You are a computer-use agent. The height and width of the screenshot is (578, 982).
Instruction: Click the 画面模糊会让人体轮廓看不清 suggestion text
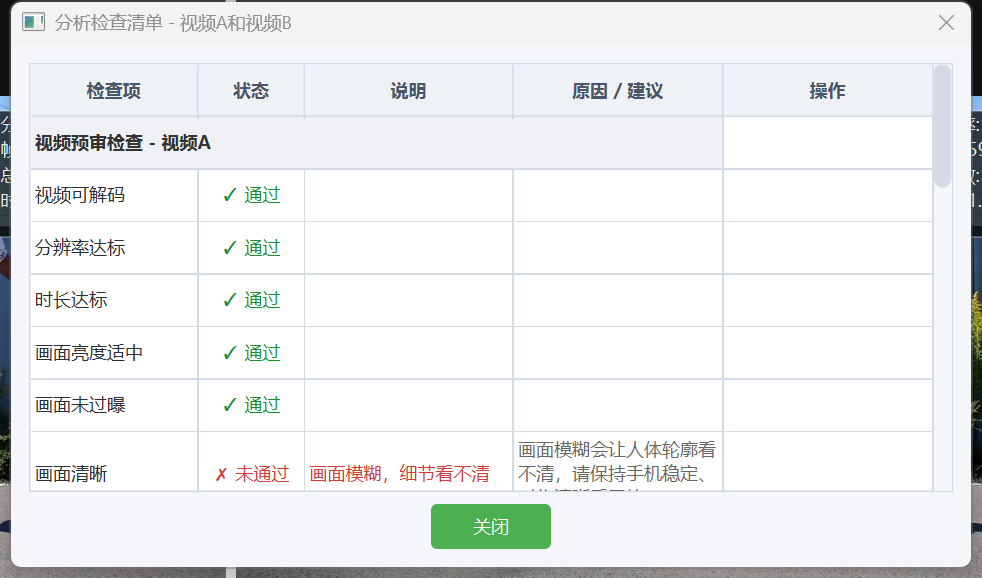tap(617, 465)
